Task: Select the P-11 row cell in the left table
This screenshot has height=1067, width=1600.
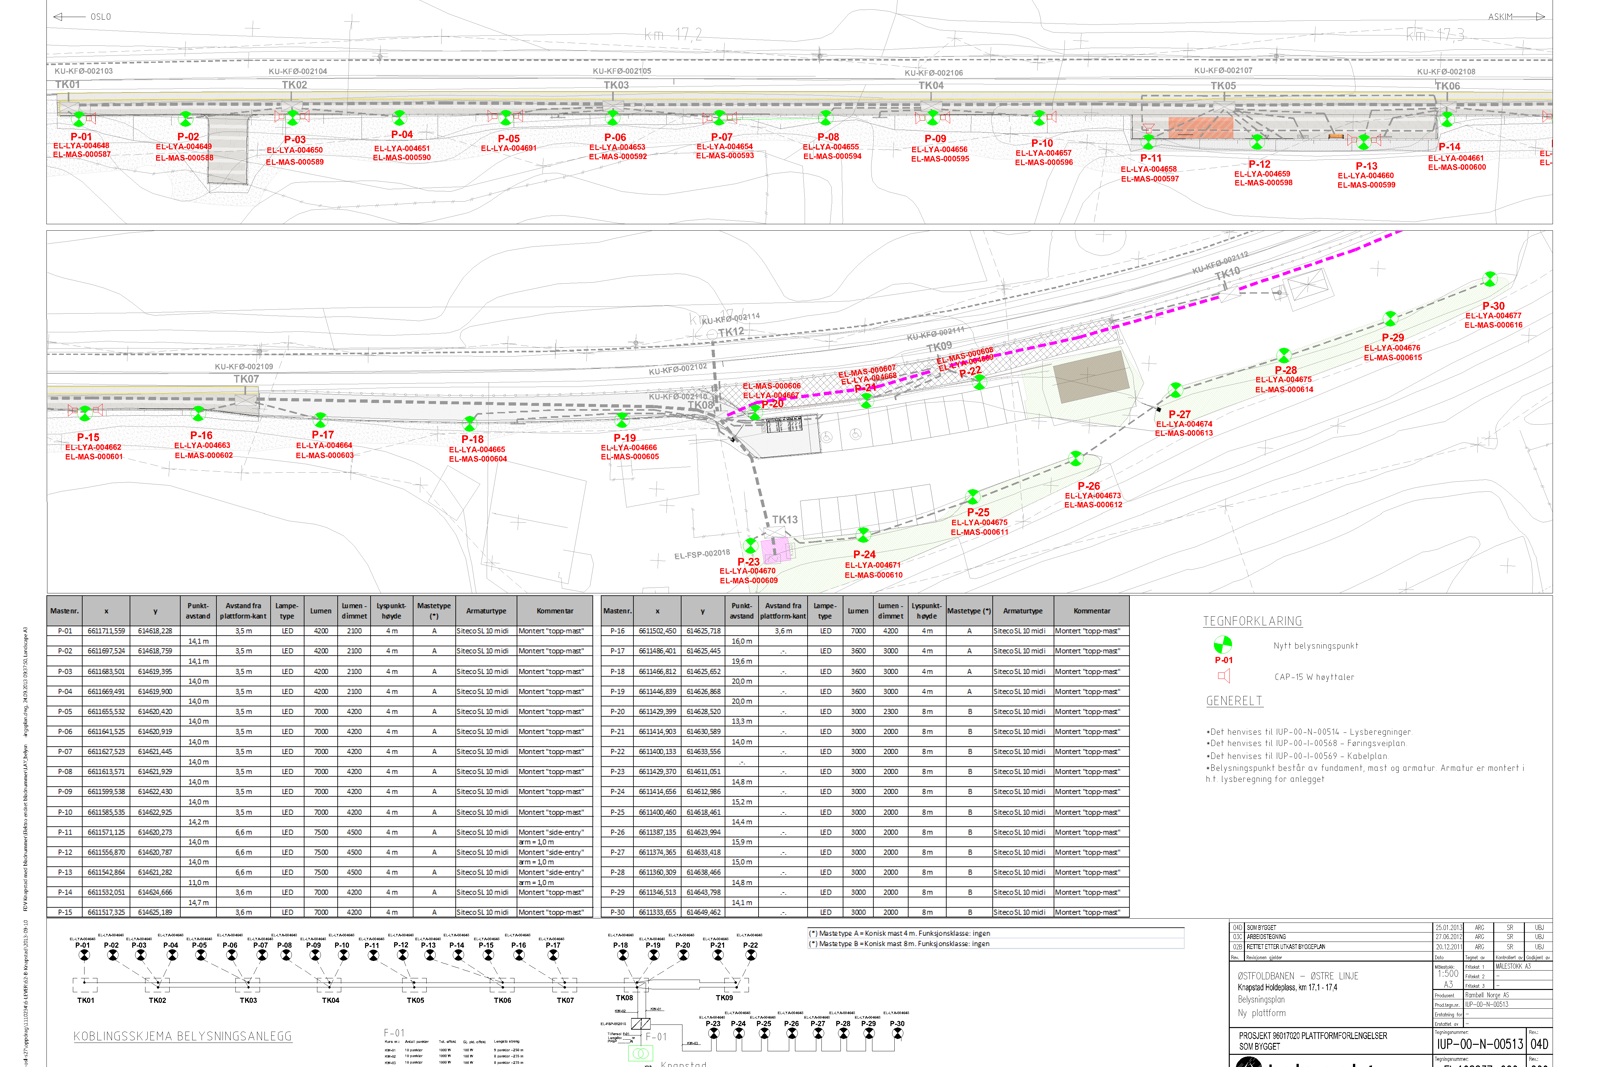Action: (64, 832)
